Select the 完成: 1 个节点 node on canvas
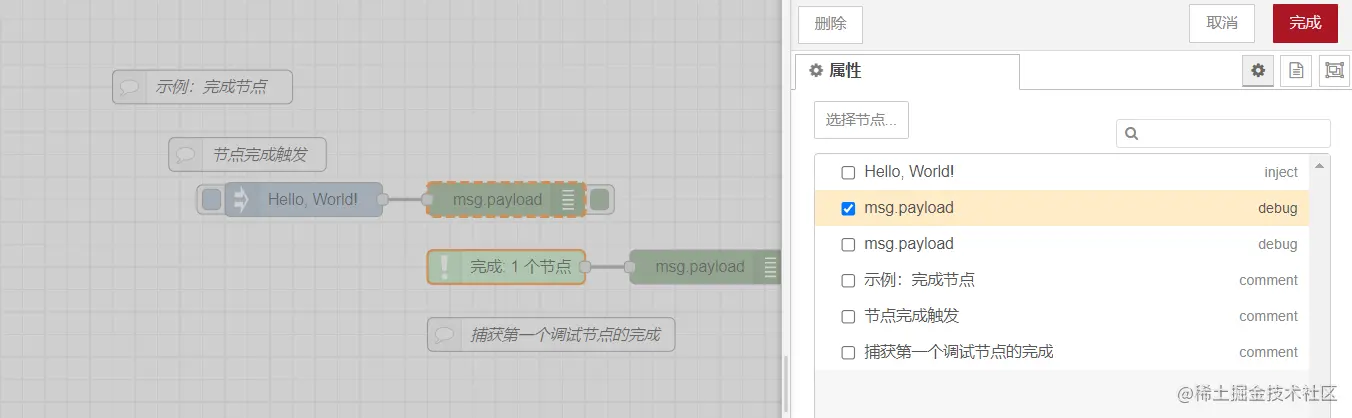Screen dimensions: 1352x418 click(506, 267)
